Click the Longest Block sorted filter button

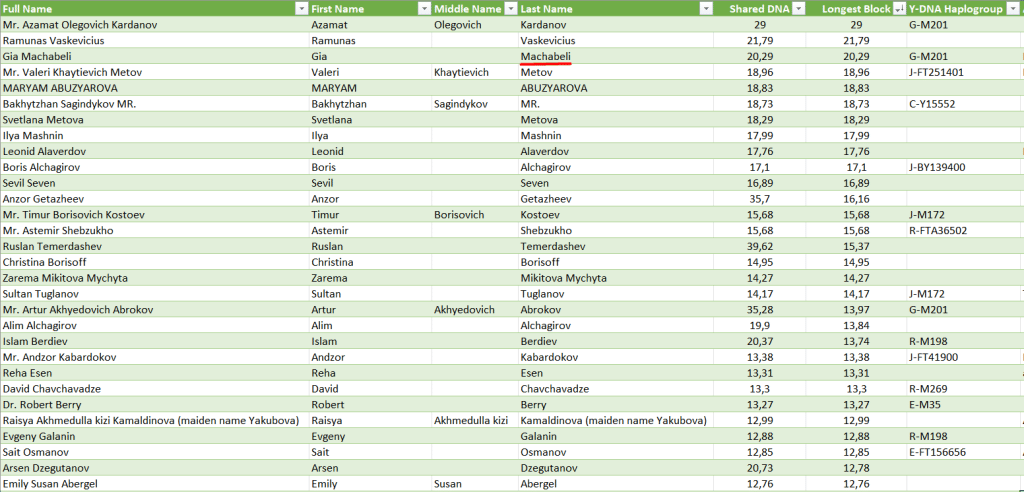(897, 8)
